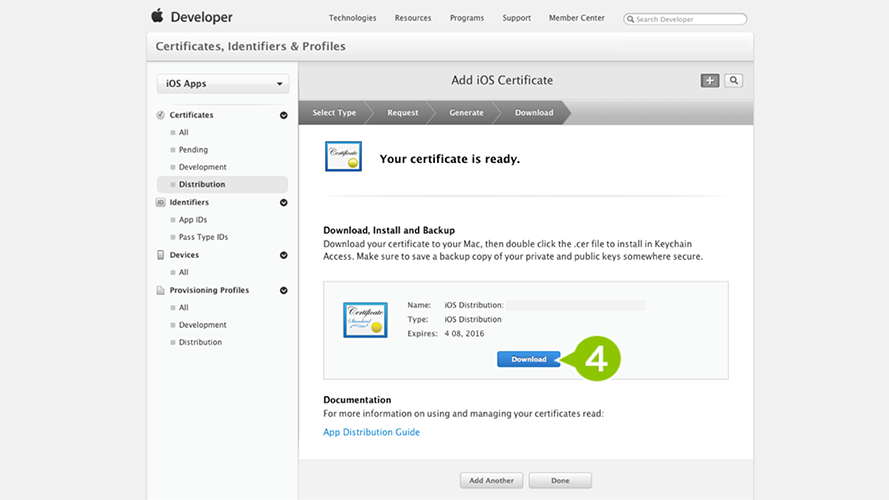Screen dimensions: 889x500
Task: Click the Download, Install and Backup heading
Action: coord(389,230)
